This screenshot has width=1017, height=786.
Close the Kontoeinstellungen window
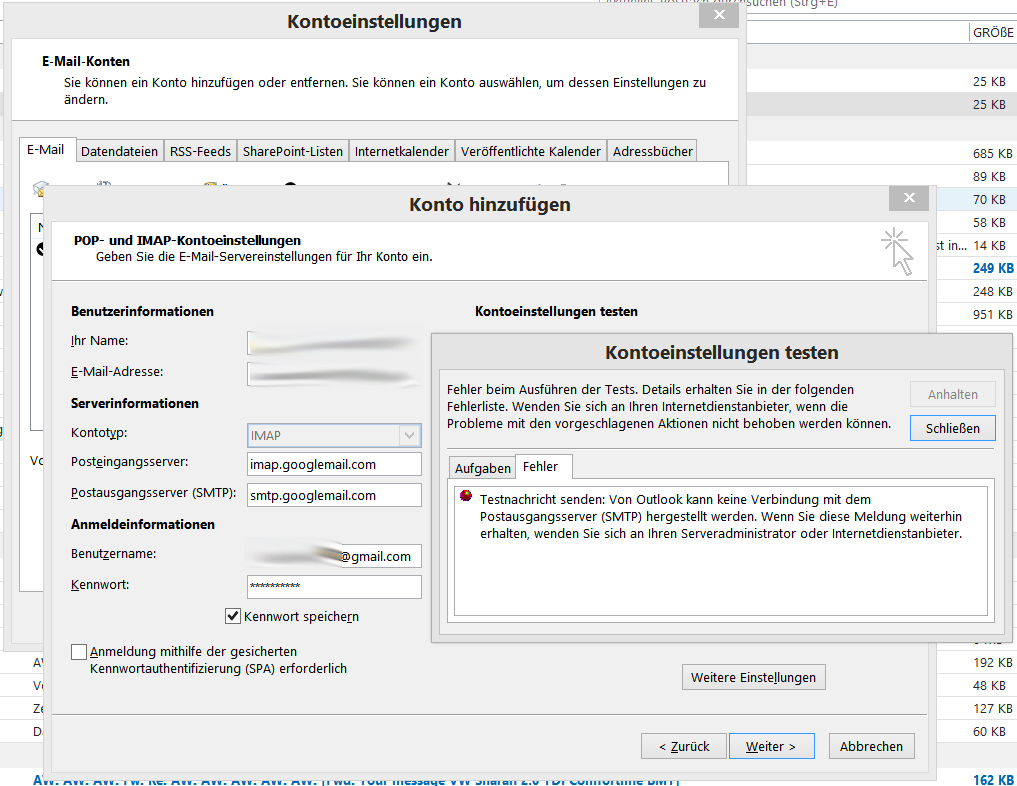click(x=719, y=15)
